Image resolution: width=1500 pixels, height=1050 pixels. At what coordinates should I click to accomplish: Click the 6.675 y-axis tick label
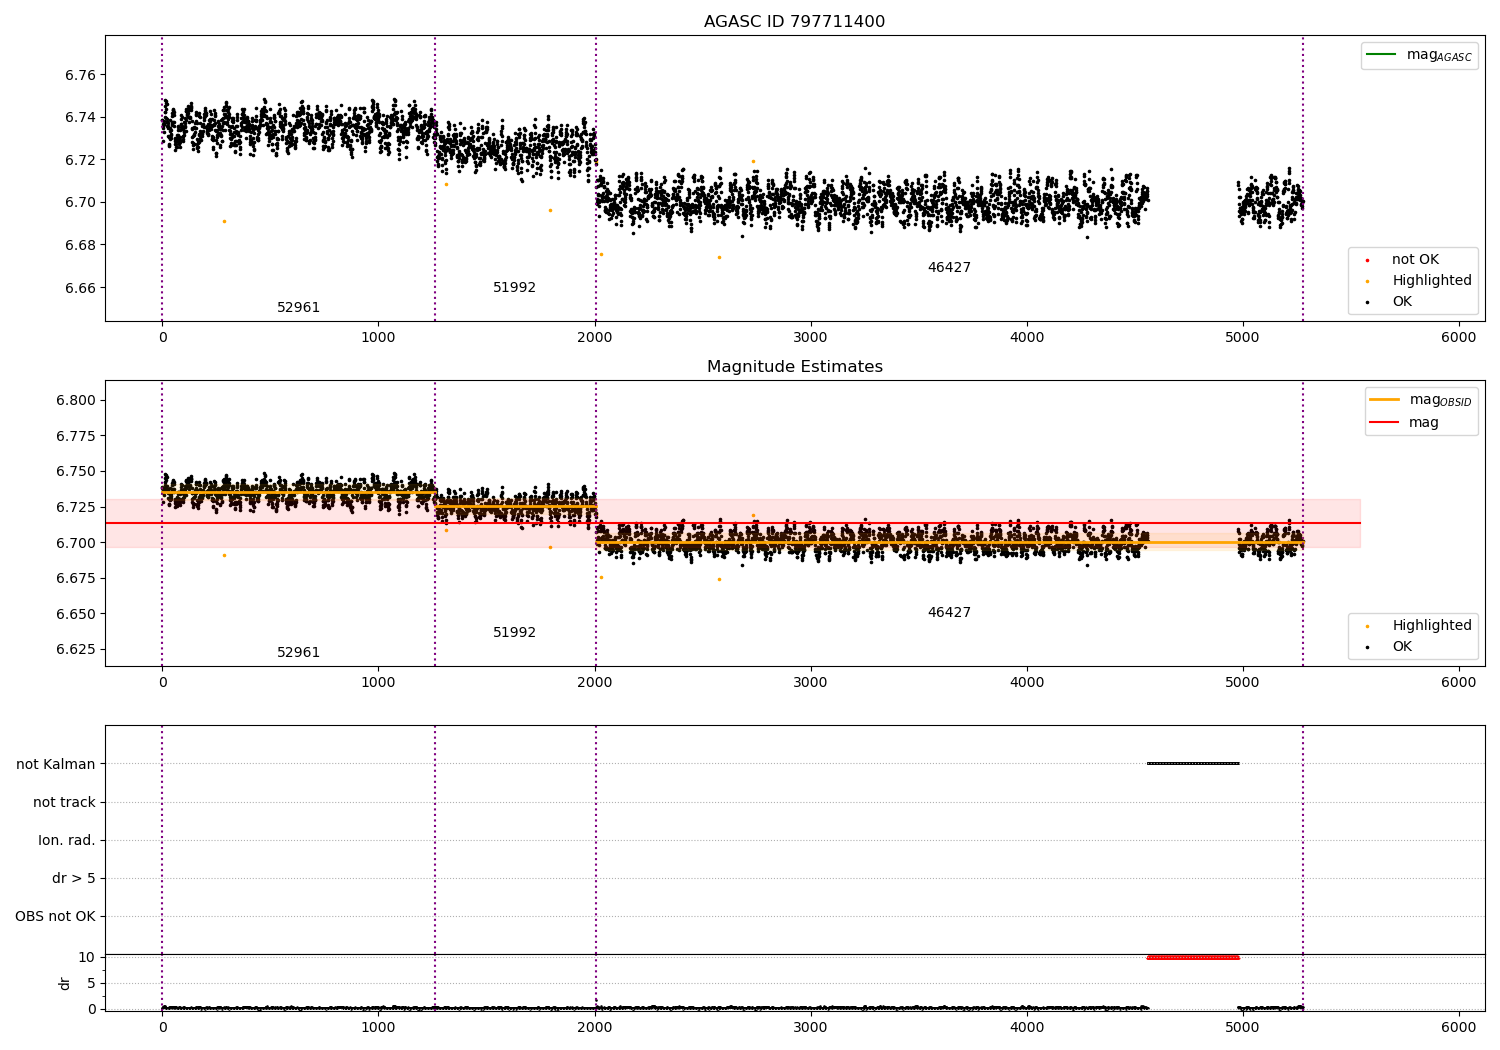coord(76,578)
